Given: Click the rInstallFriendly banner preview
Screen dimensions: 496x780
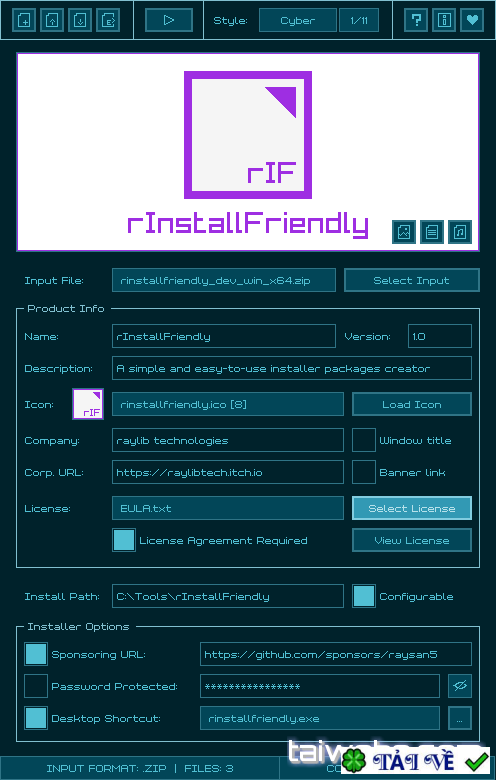Looking at the screenshot, I should [x=248, y=152].
